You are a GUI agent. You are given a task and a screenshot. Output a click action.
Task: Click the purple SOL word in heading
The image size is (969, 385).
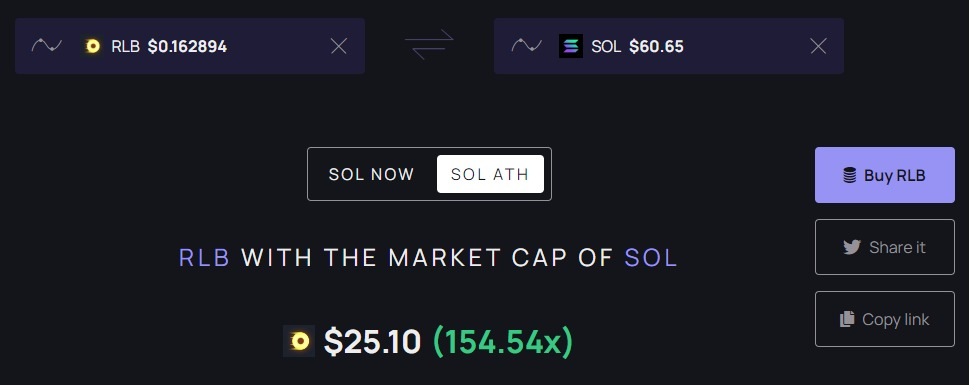pyautogui.click(x=651, y=258)
